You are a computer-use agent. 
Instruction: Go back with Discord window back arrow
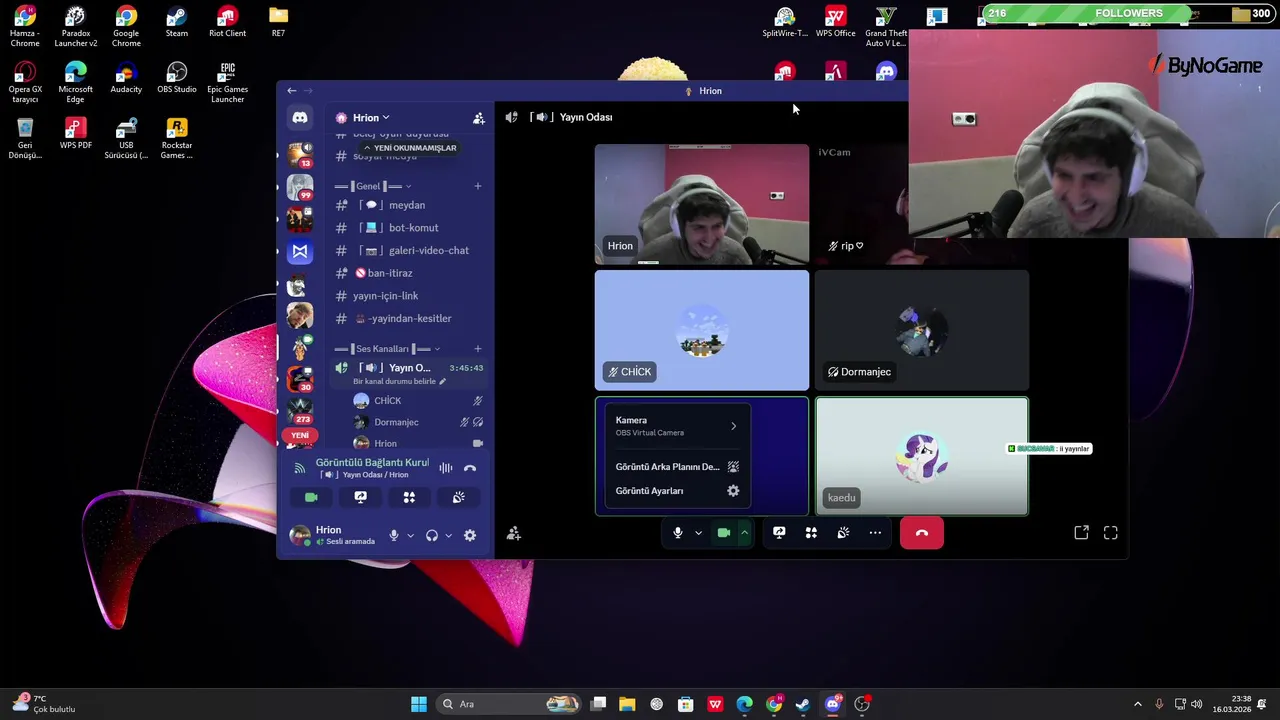click(291, 91)
